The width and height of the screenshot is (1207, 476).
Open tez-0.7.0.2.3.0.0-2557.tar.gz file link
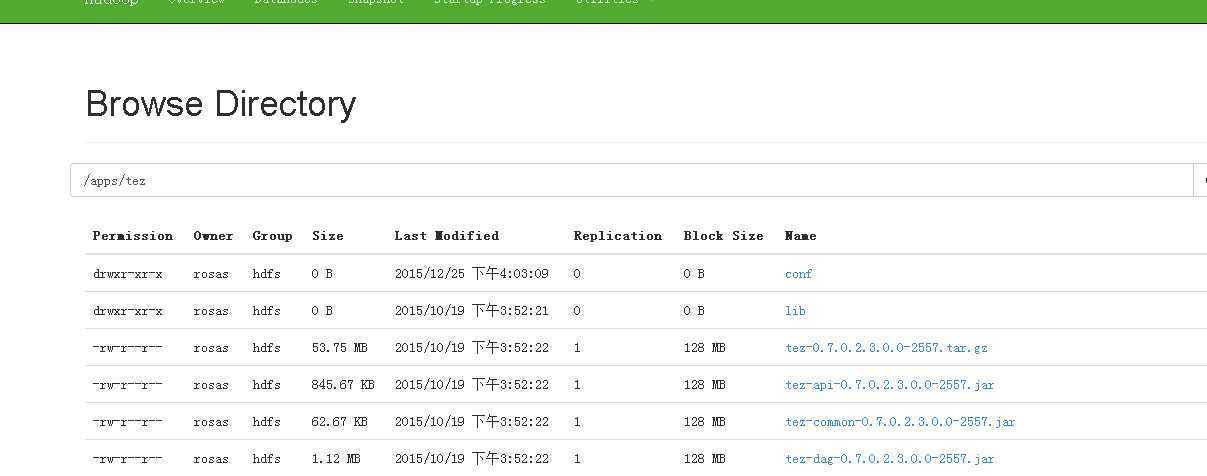coord(886,348)
